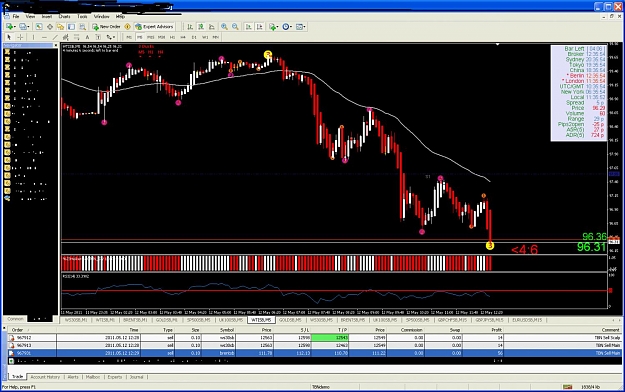Open the Common tab in Navigator
Screen dimensions: 625x392
[x=16, y=319]
